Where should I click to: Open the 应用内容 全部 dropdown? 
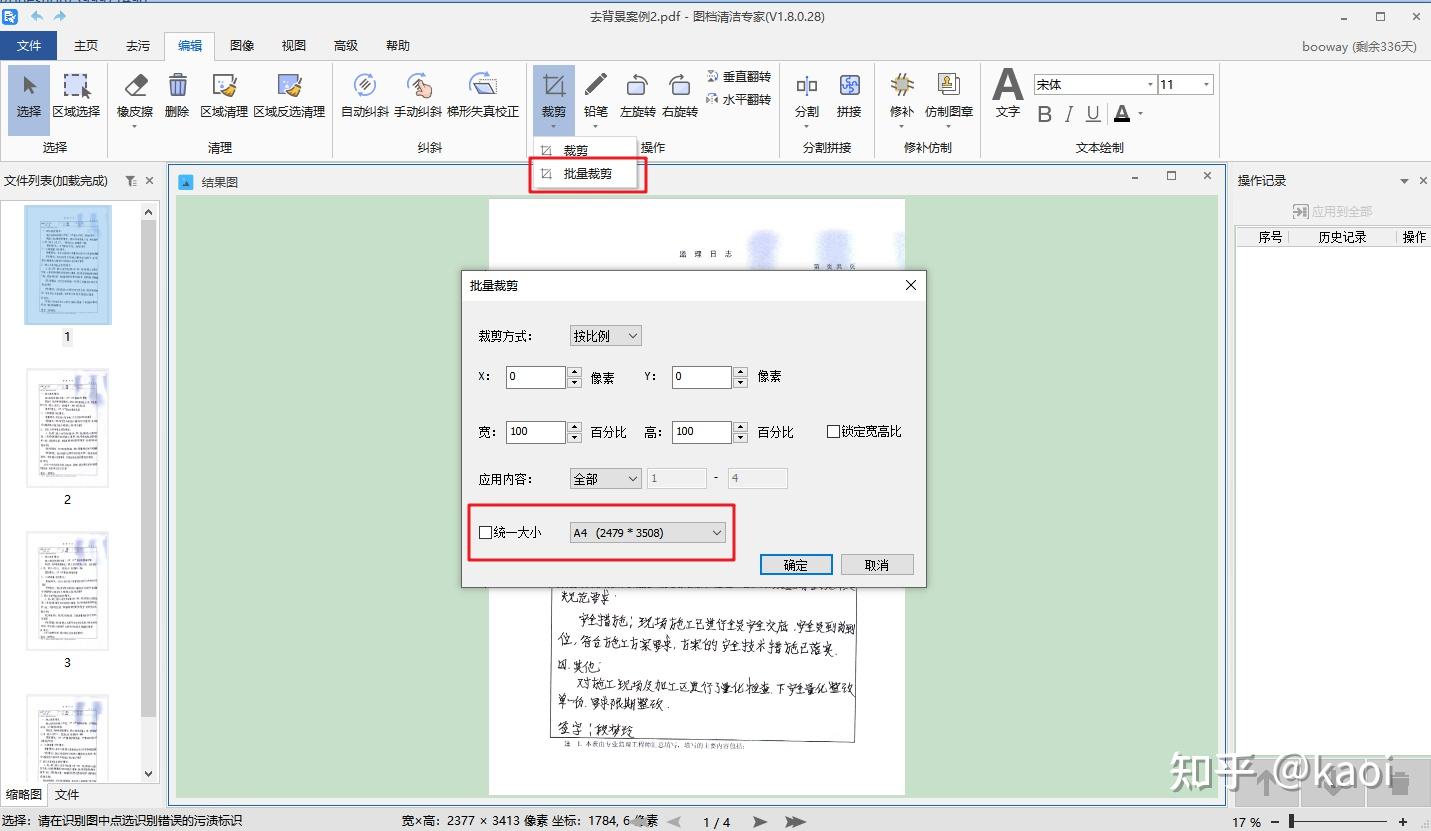click(x=606, y=479)
